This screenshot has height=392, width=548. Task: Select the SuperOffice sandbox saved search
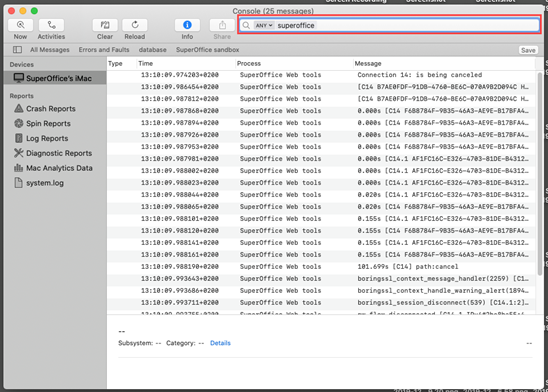[x=208, y=50]
